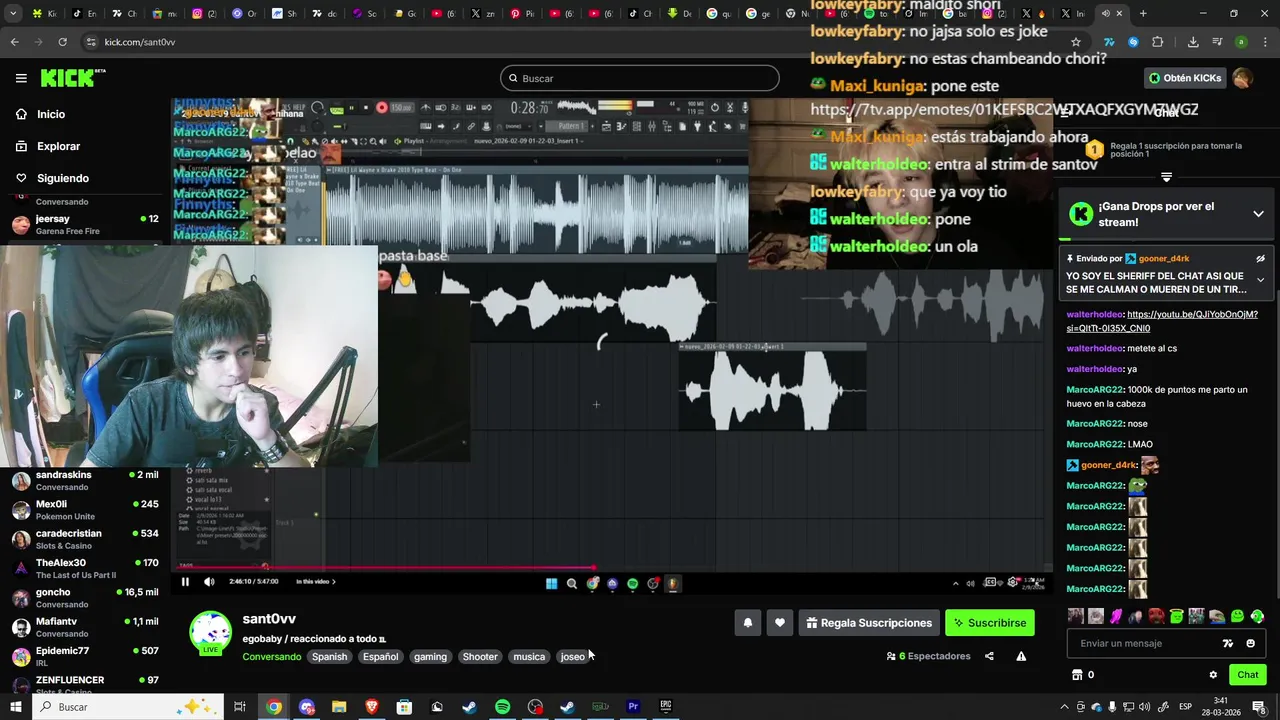1280x720 pixels.
Task: Select the gaming tag
Action: click(x=430, y=657)
